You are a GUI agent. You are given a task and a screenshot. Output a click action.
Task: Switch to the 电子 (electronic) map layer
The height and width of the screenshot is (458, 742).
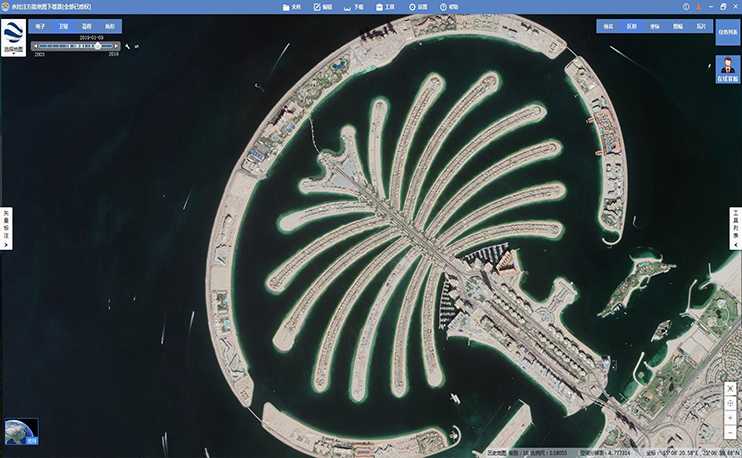point(40,26)
